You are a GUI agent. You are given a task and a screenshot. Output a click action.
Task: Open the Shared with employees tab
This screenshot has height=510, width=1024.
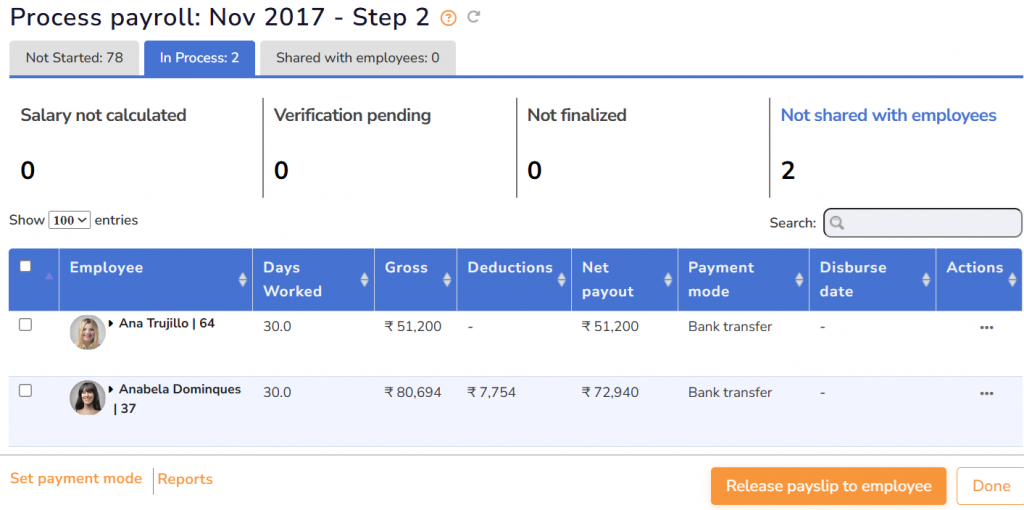coord(357,58)
